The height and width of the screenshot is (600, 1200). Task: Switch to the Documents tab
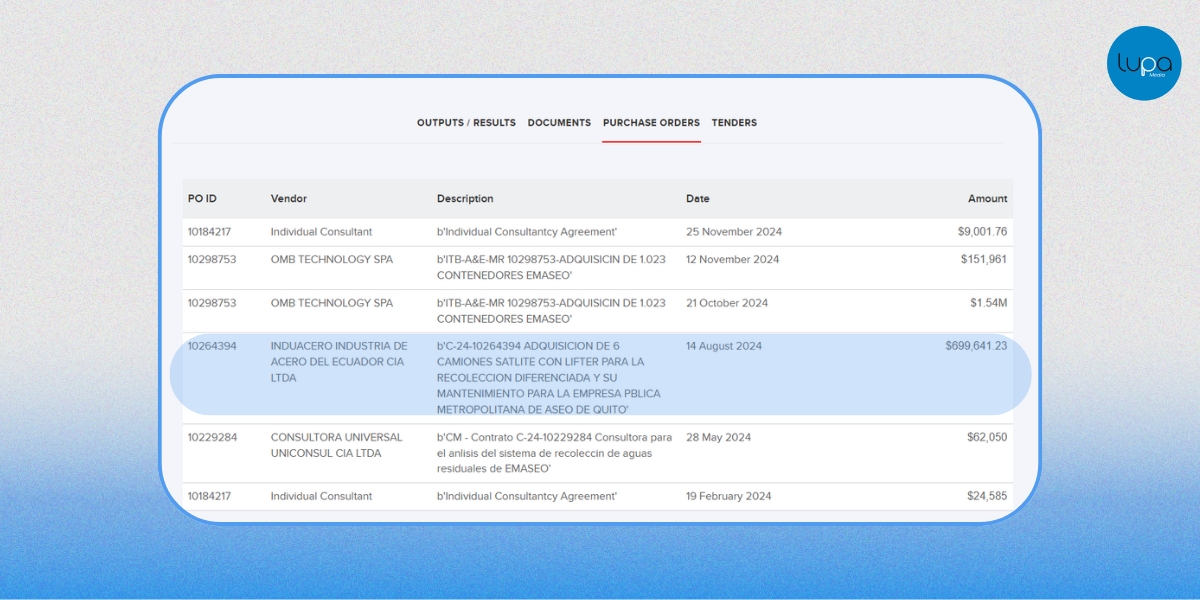click(x=559, y=123)
